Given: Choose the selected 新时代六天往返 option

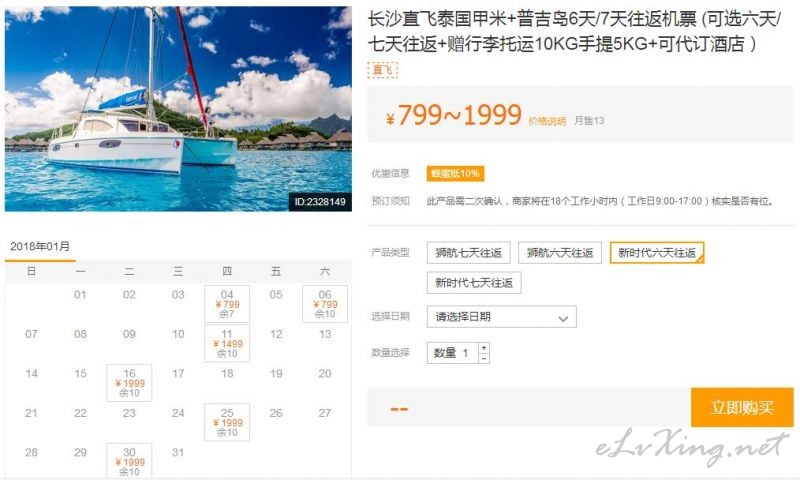Looking at the screenshot, I should coord(657,252).
